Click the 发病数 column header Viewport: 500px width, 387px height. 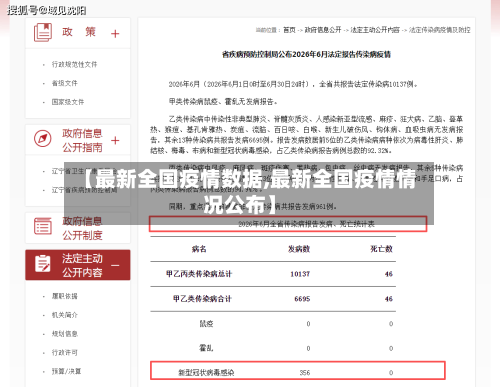pos(299,249)
